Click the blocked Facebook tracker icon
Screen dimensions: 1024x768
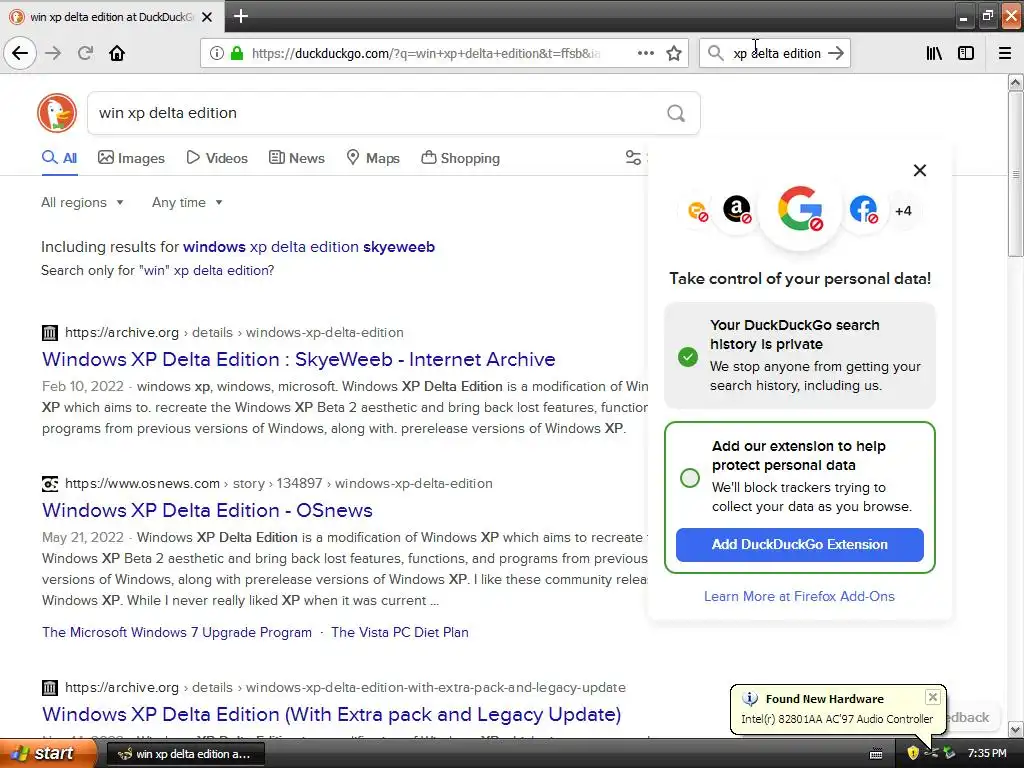863,210
